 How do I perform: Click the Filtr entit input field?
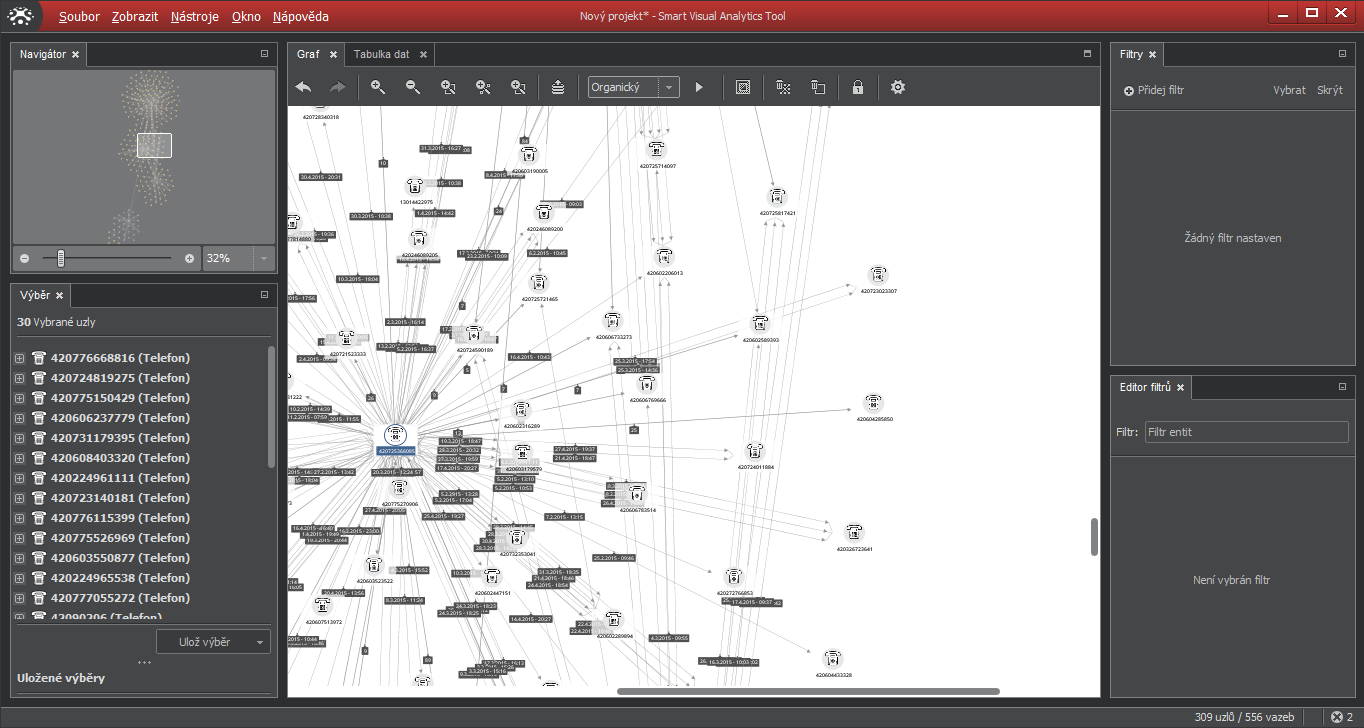click(1246, 432)
